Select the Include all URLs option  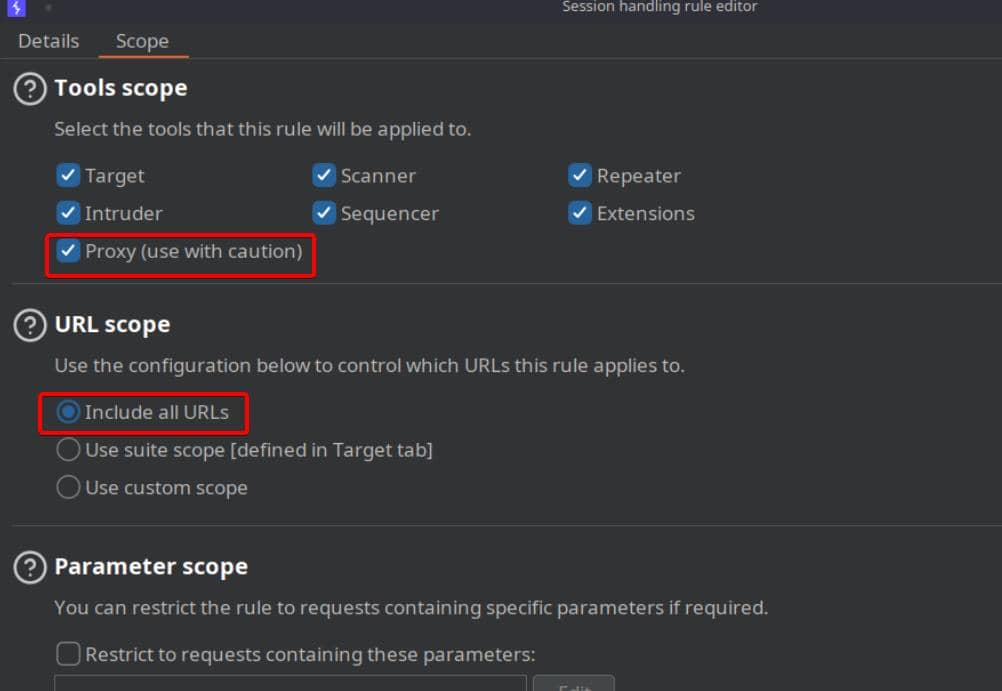point(69,412)
